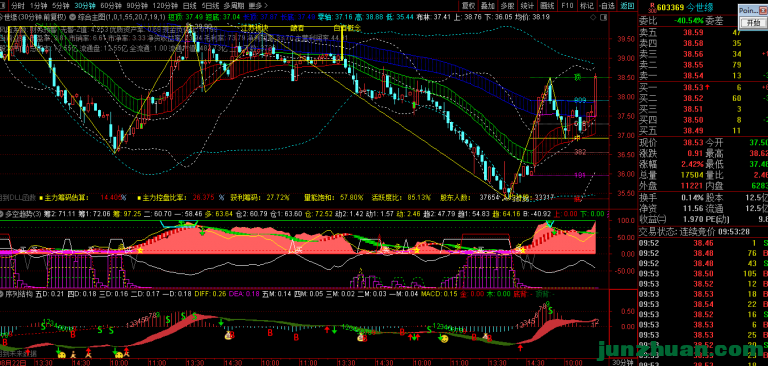The image size is (768, 366).
Task: Toggle 叠加 overlay mode
Action: [x=487, y=6]
